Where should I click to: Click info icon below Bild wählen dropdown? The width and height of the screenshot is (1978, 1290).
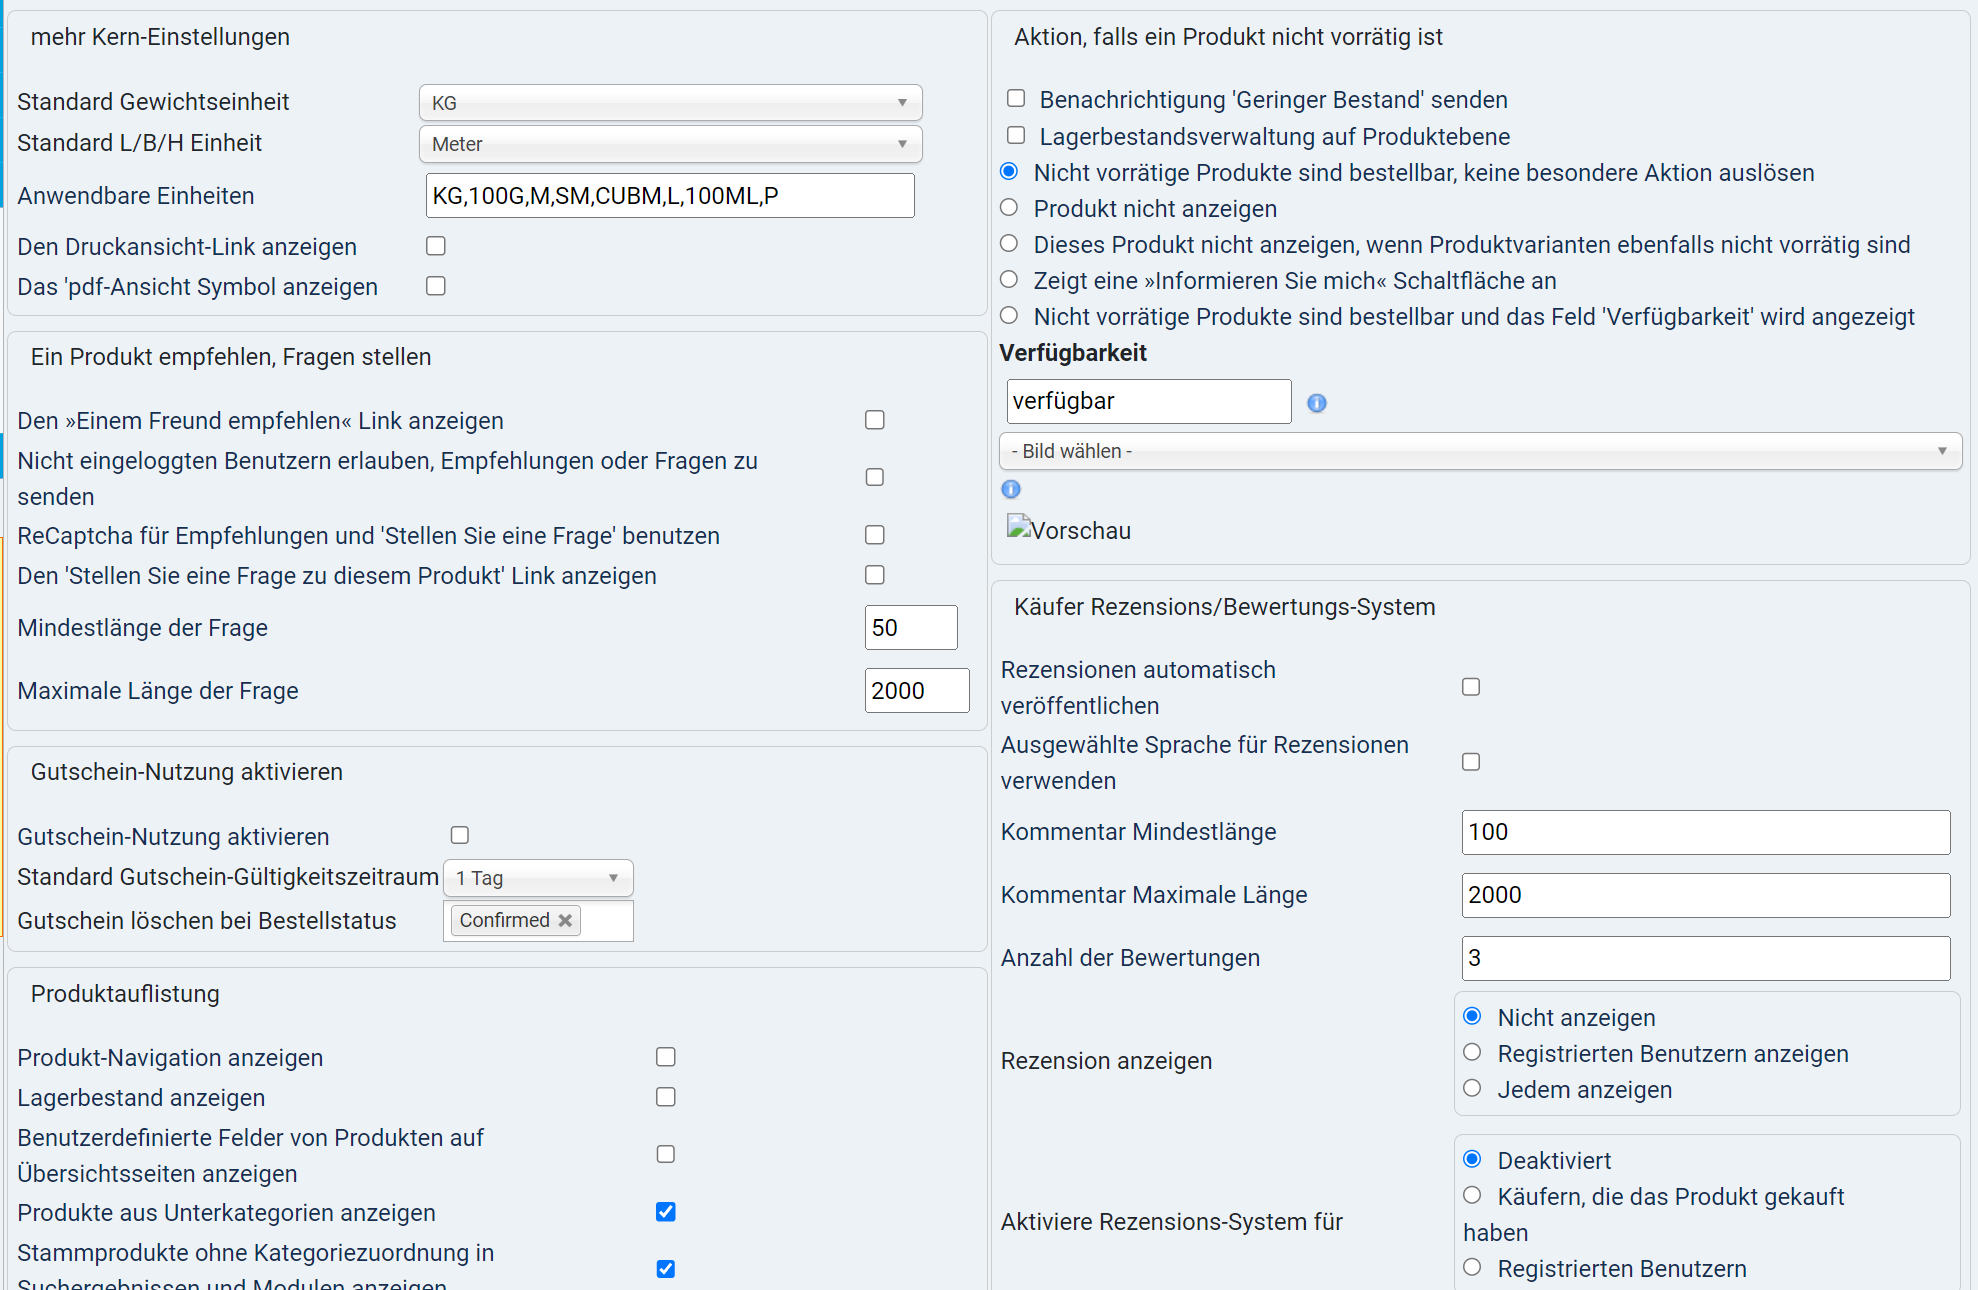[x=1011, y=489]
